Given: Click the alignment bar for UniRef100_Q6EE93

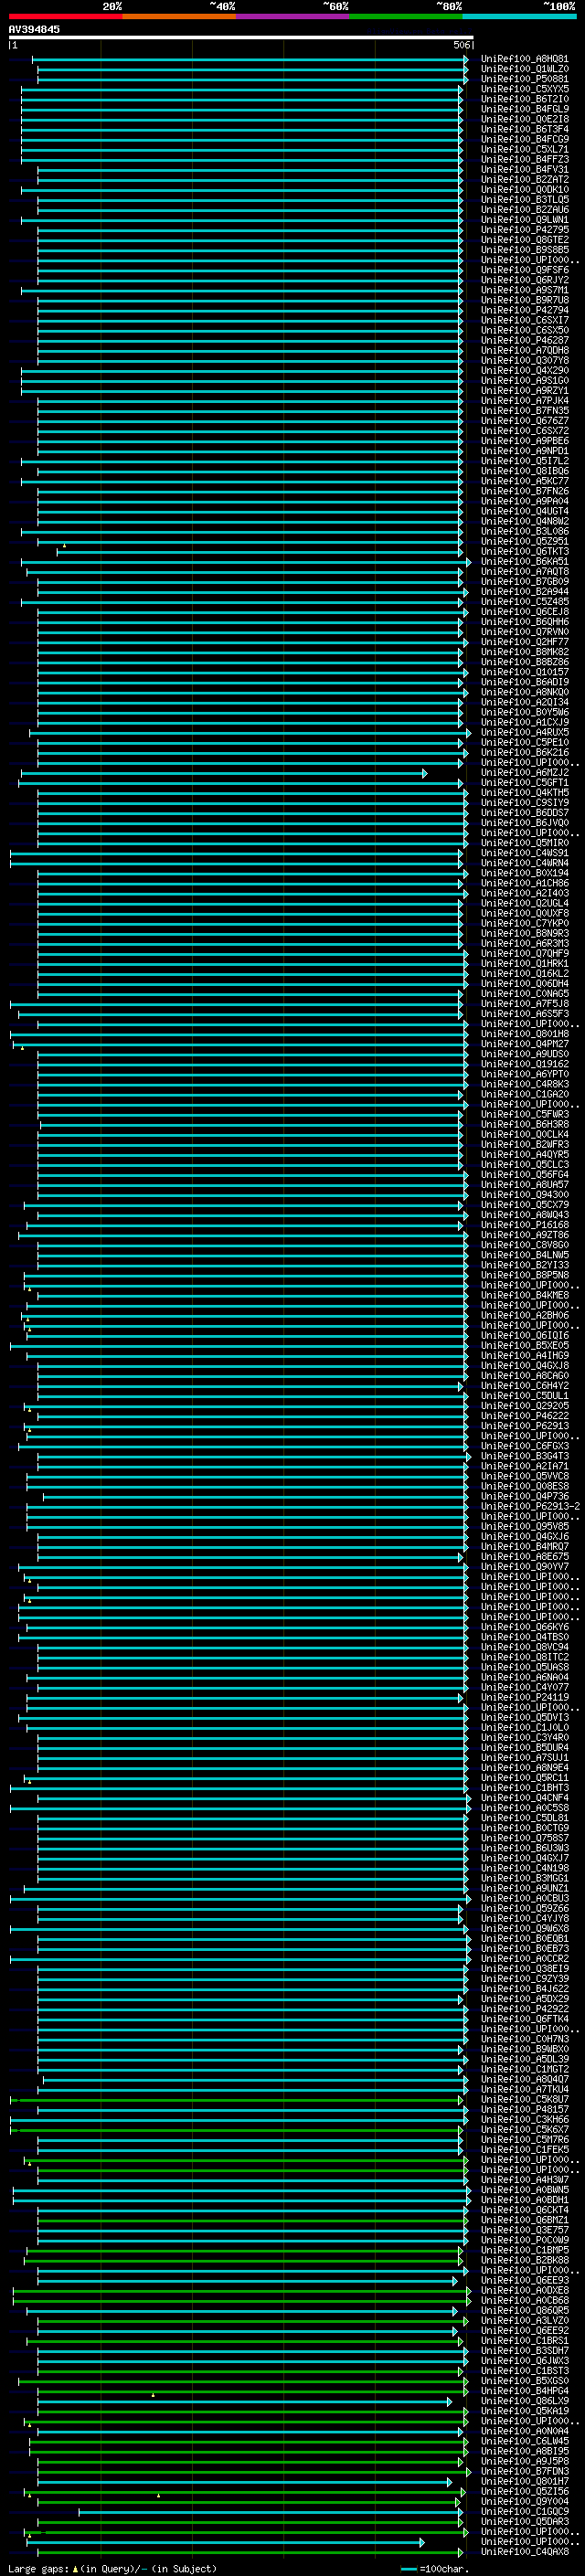Looking at the screenshot, I should 247,2281.
